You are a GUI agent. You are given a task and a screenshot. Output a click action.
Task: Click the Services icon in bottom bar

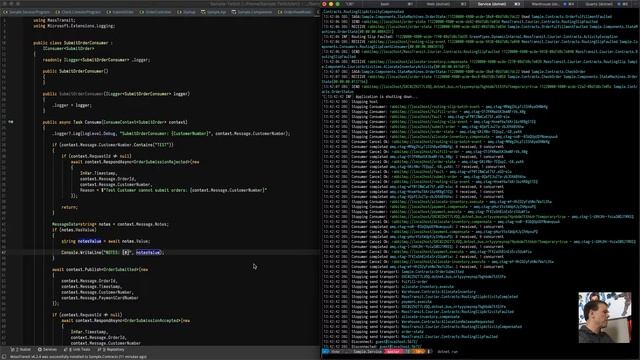point(40,349)
